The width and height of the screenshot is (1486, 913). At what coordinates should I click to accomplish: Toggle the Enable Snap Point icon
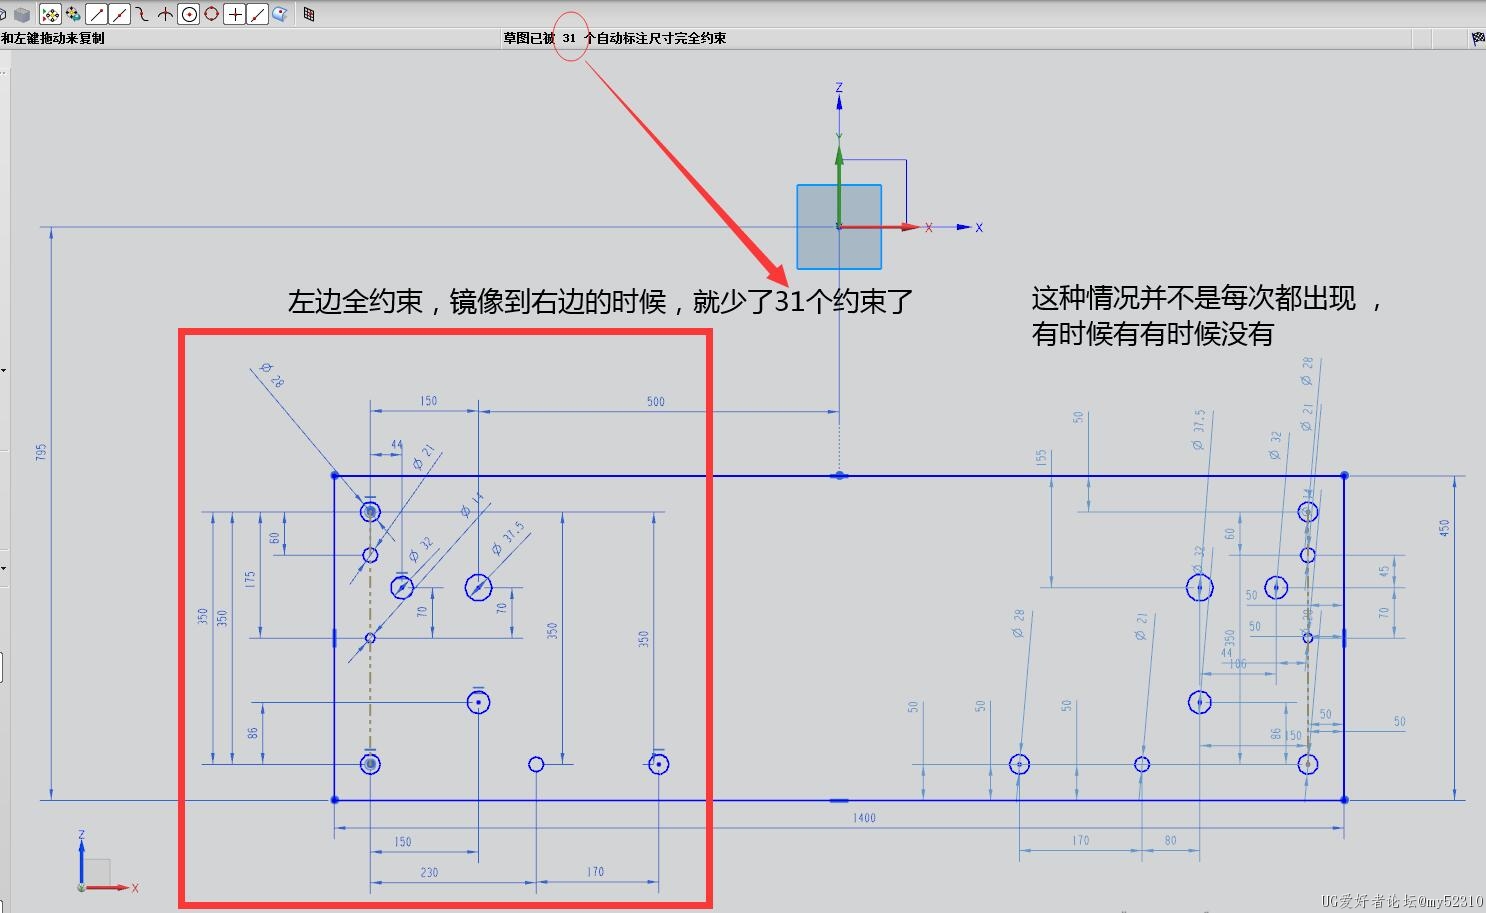(50, 14)
